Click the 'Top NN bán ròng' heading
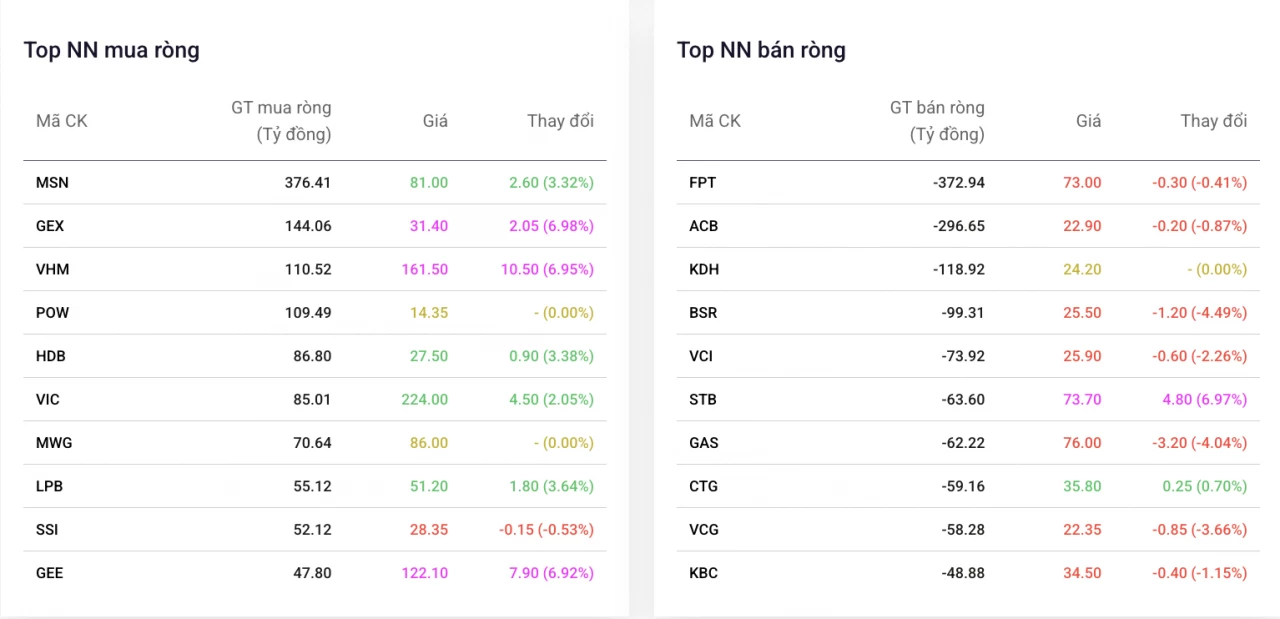 (761, 50)
